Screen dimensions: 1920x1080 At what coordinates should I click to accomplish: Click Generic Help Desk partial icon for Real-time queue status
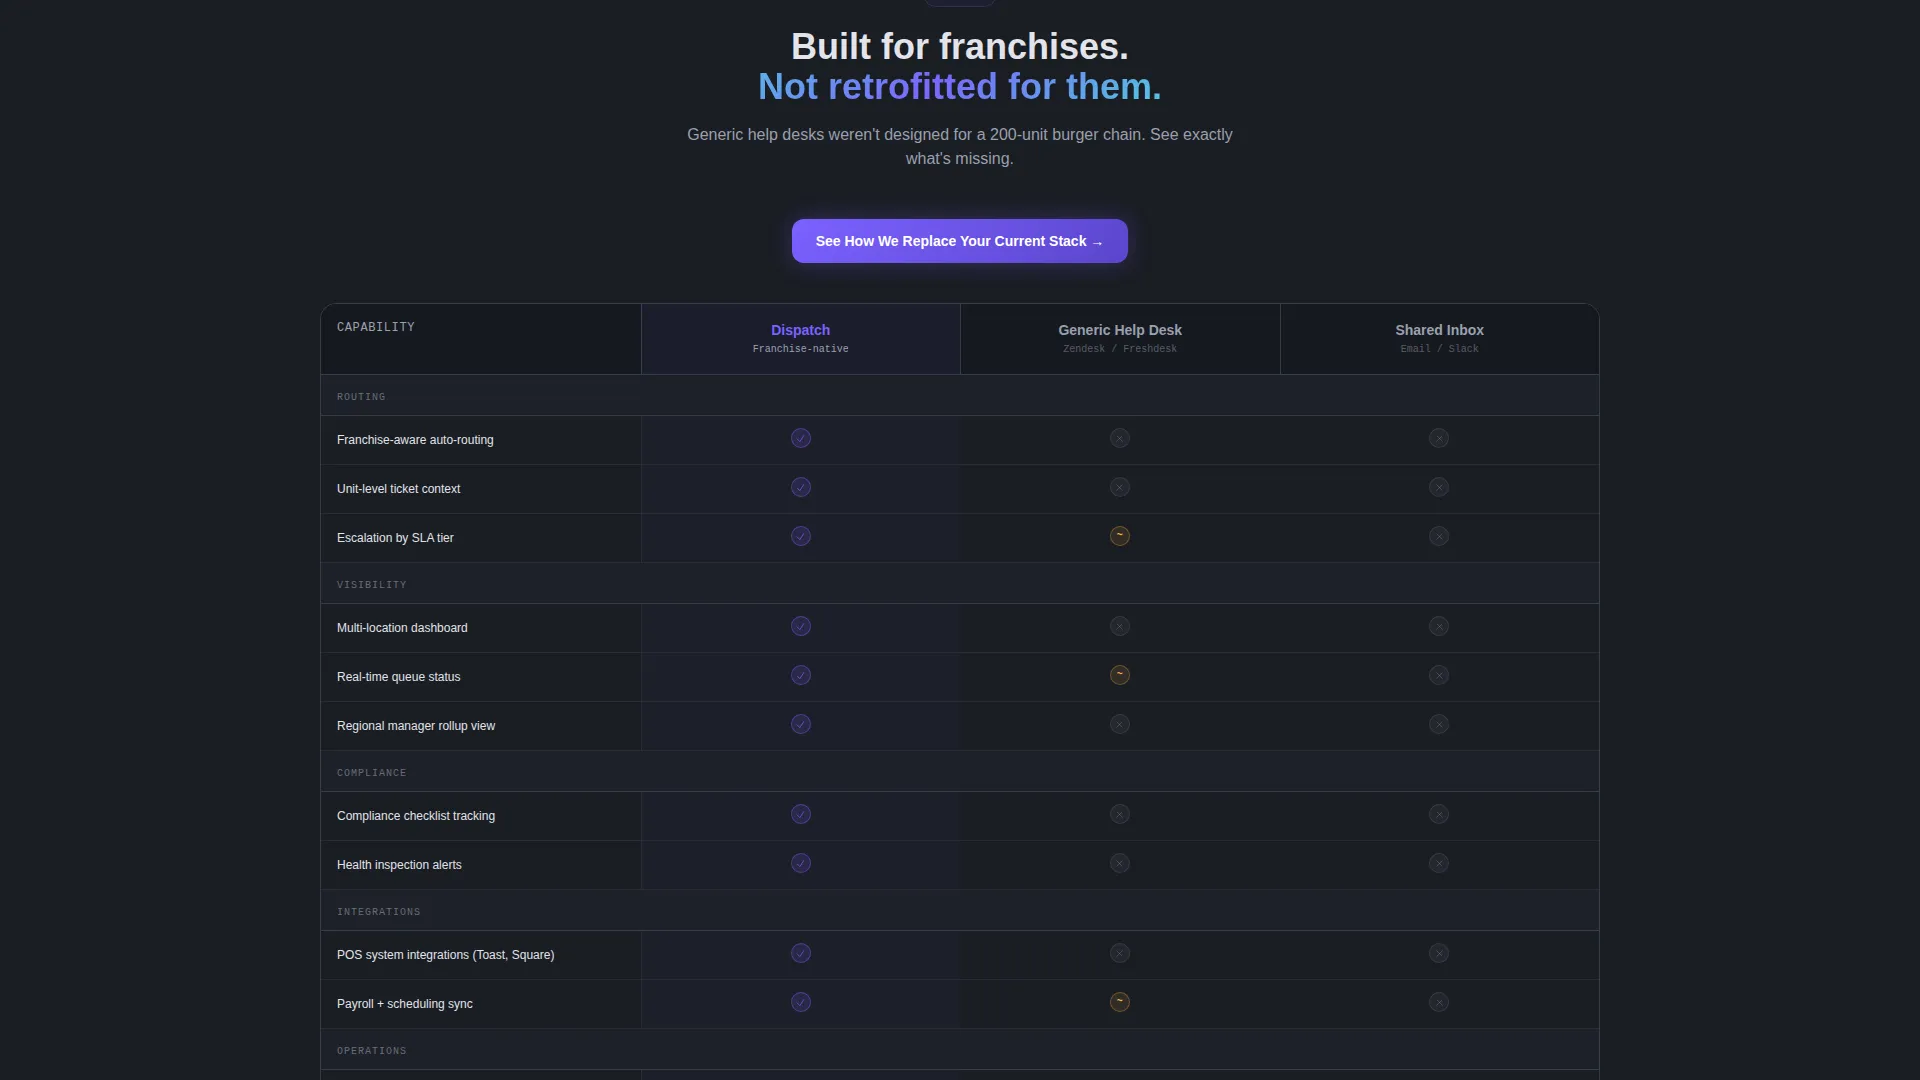(x=1120, y=675)
